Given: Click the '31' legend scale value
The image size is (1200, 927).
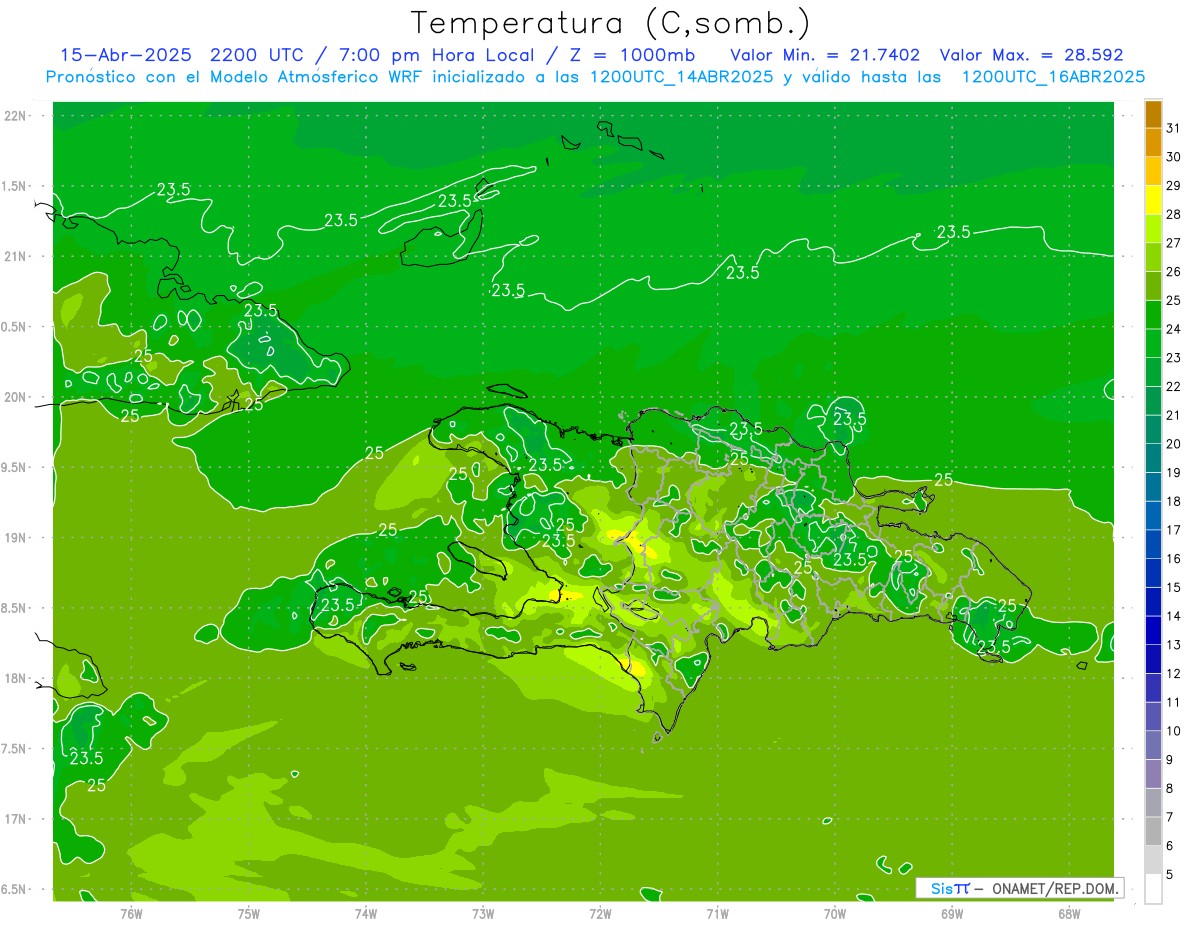Looking at the screenshot, I should (1174, 128).
